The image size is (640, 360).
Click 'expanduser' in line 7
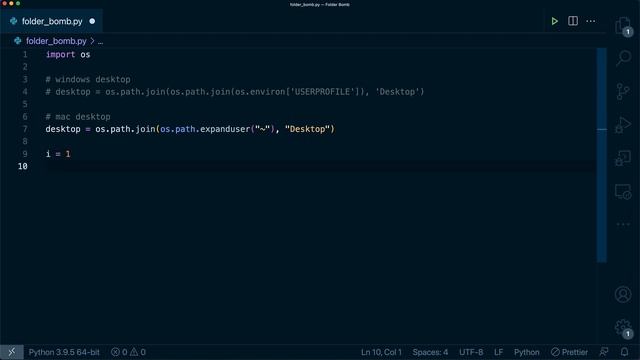tap(225, 129)
